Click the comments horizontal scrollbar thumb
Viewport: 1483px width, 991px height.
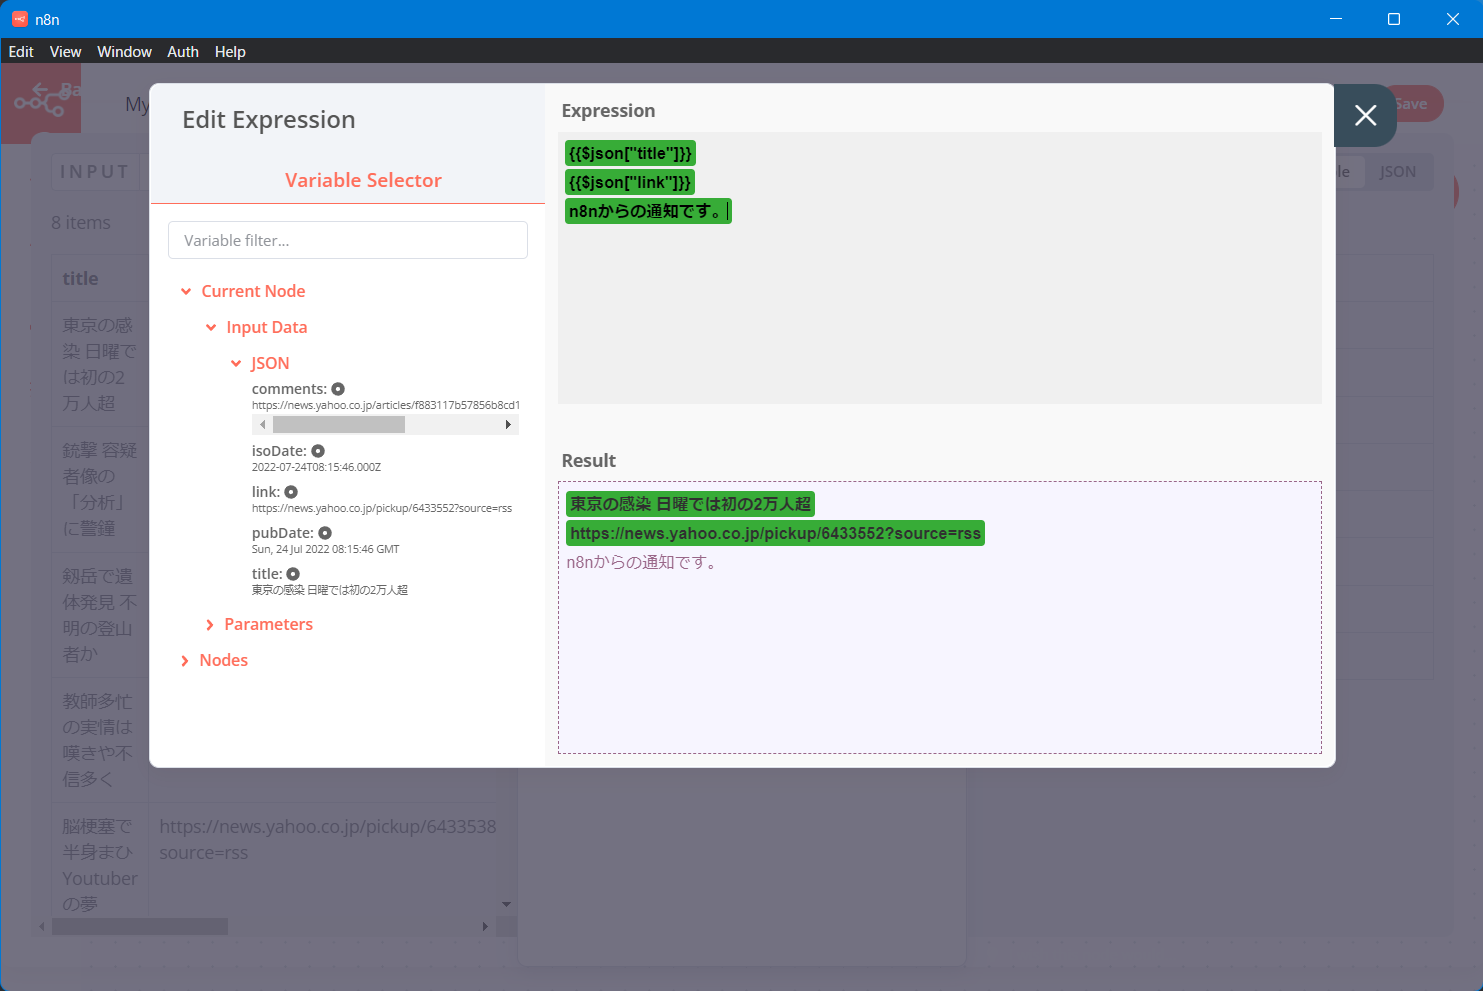pyautogui.click(x=338, y=425)
